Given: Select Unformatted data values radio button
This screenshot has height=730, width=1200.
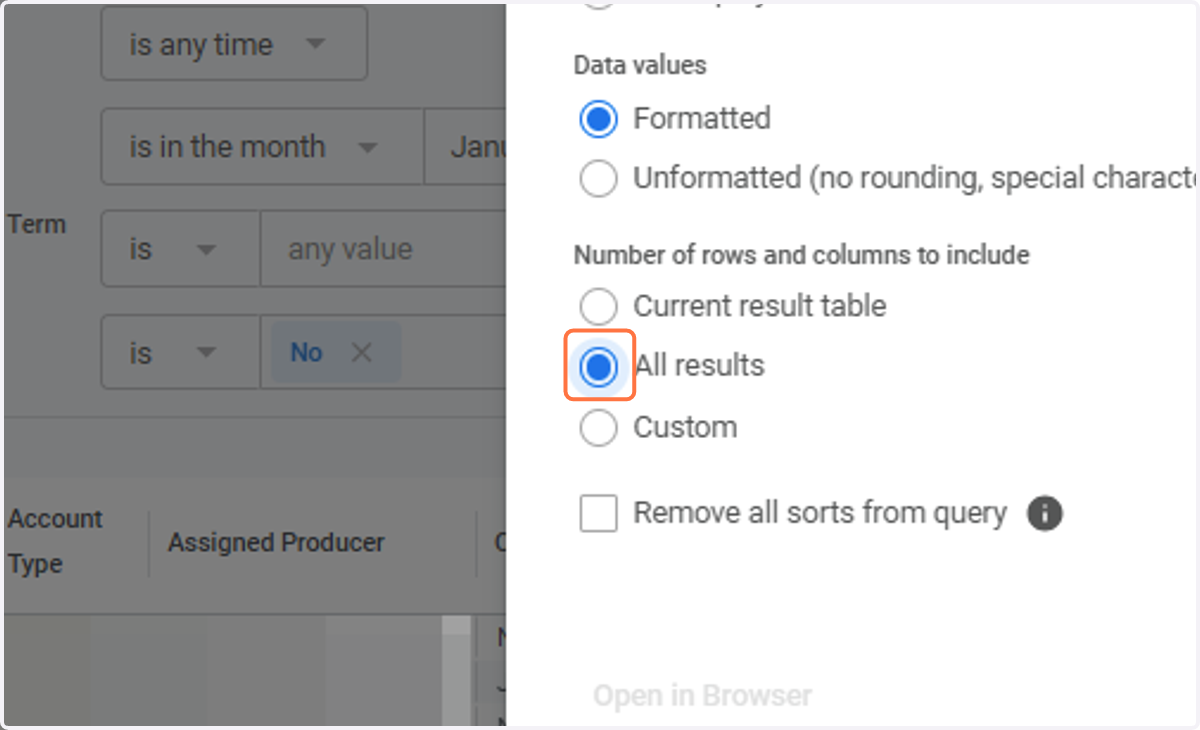Looking at the screenshot, I should point(598,179).
